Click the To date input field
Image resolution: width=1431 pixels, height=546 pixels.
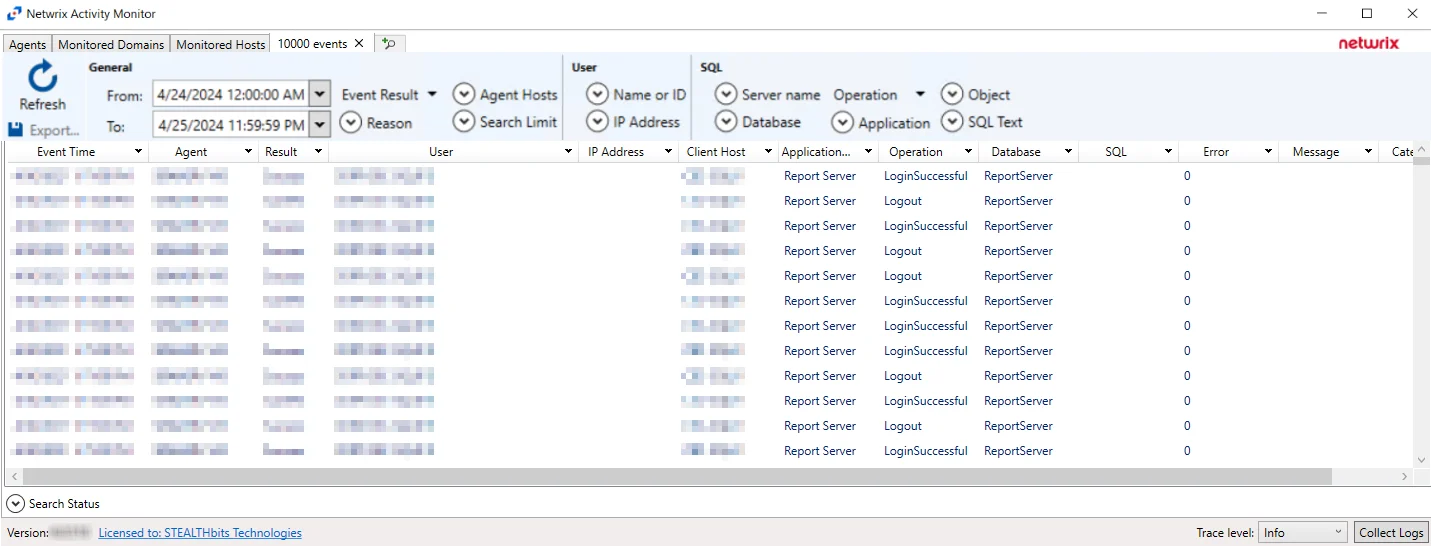[231, 125]
